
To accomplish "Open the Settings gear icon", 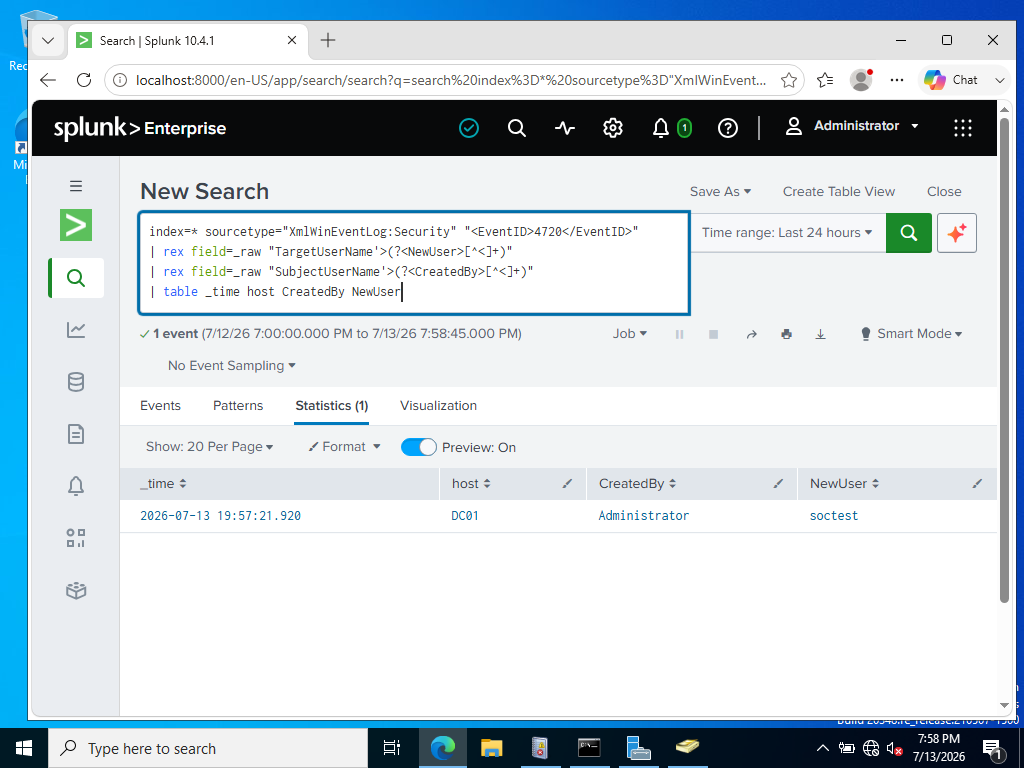I will coord(613,128).
